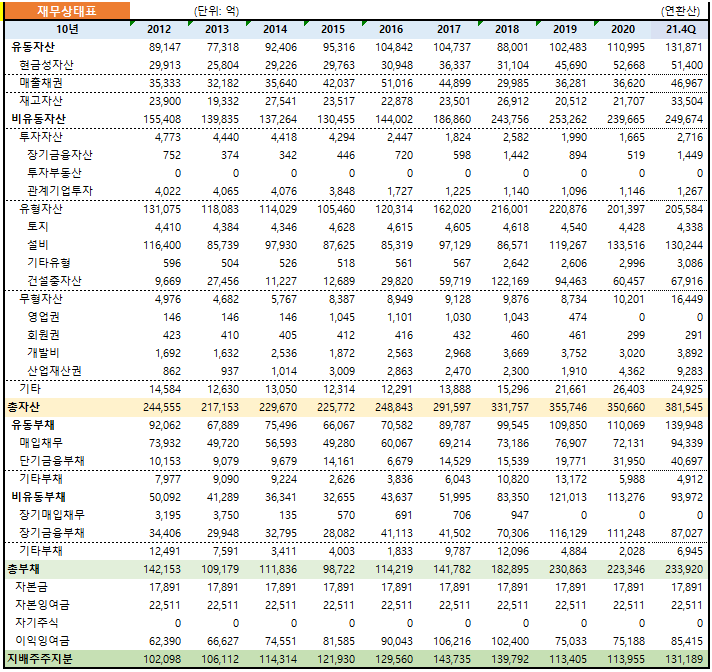Click the 2020 무형자산 value 10,201

629,299
